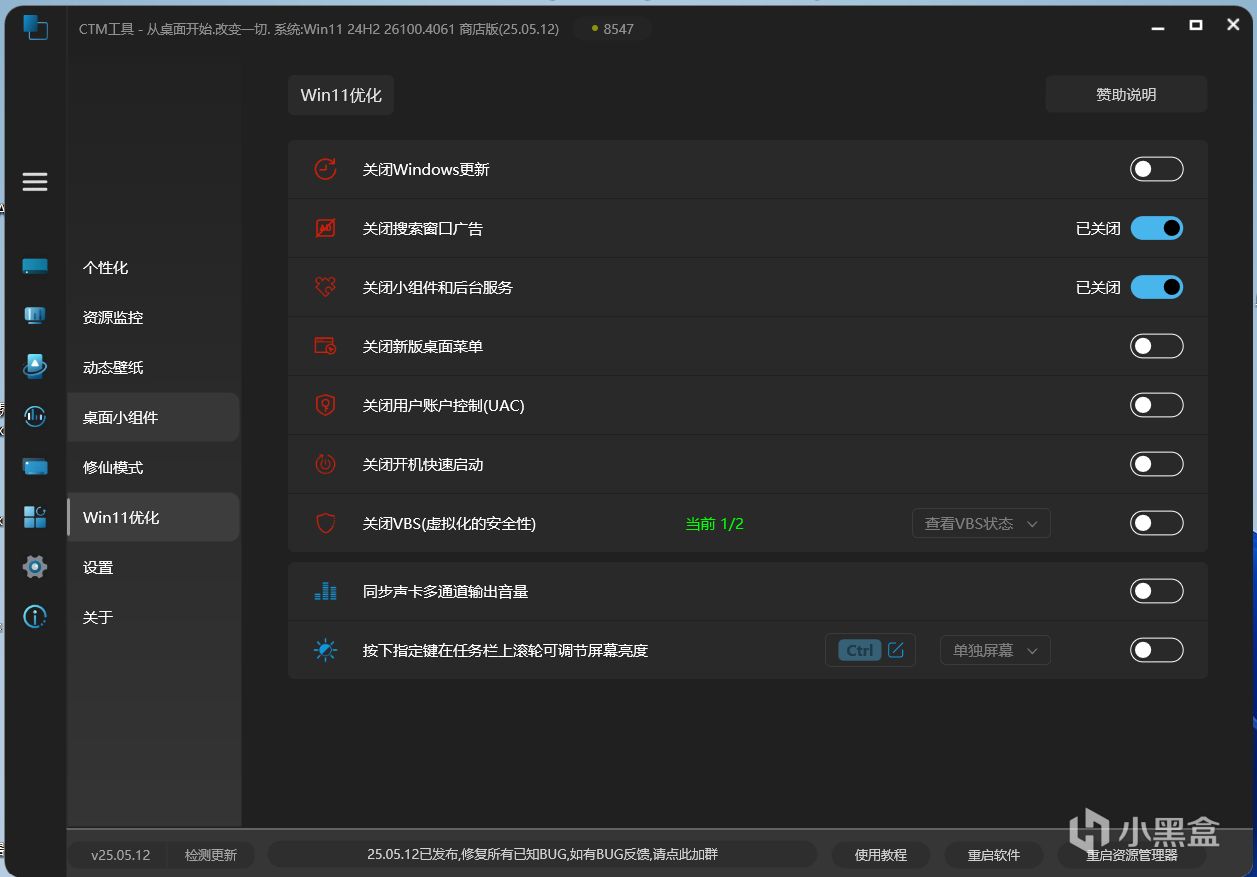Click the 8547 counter badge
This screenshot has height=877, width=1257.
click(x=612, y=29)
